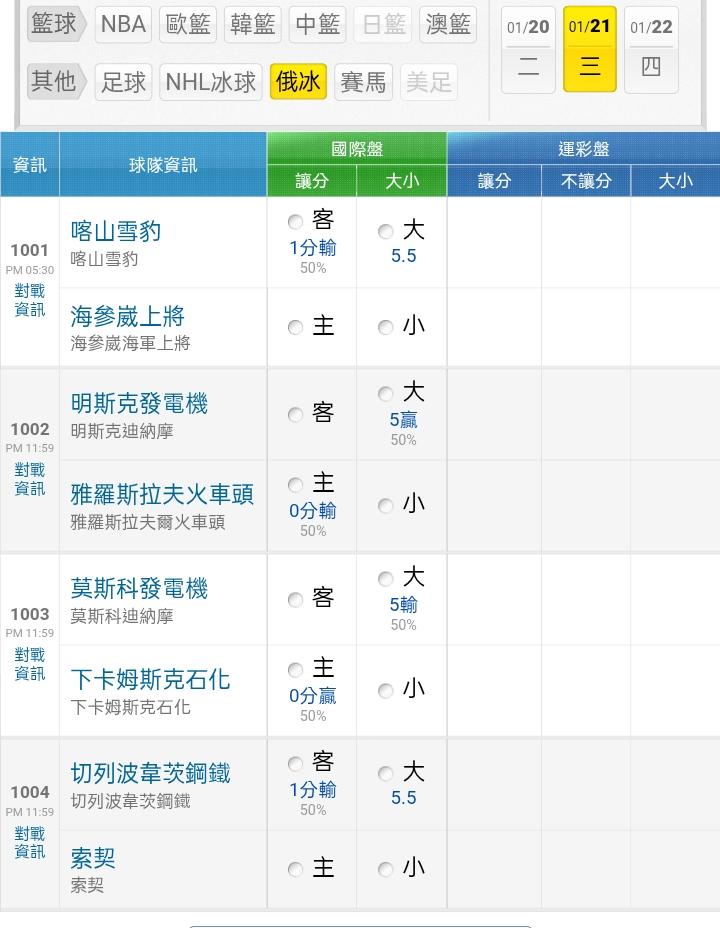
Task: Open team link 明斯克發電機
Action: coord(139,404)
